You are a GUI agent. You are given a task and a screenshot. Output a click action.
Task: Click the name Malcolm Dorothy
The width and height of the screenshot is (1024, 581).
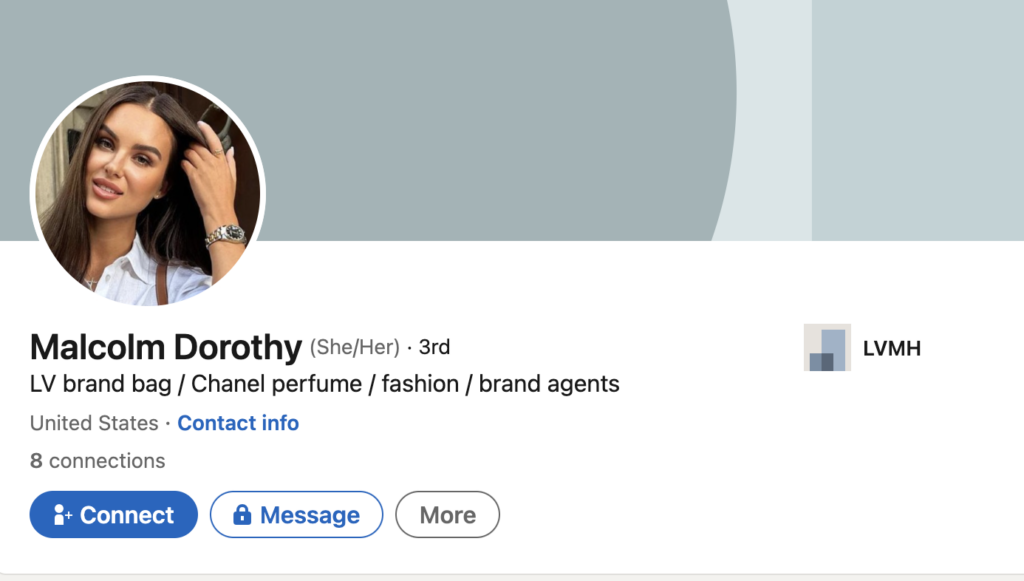(x=165, y=347)
